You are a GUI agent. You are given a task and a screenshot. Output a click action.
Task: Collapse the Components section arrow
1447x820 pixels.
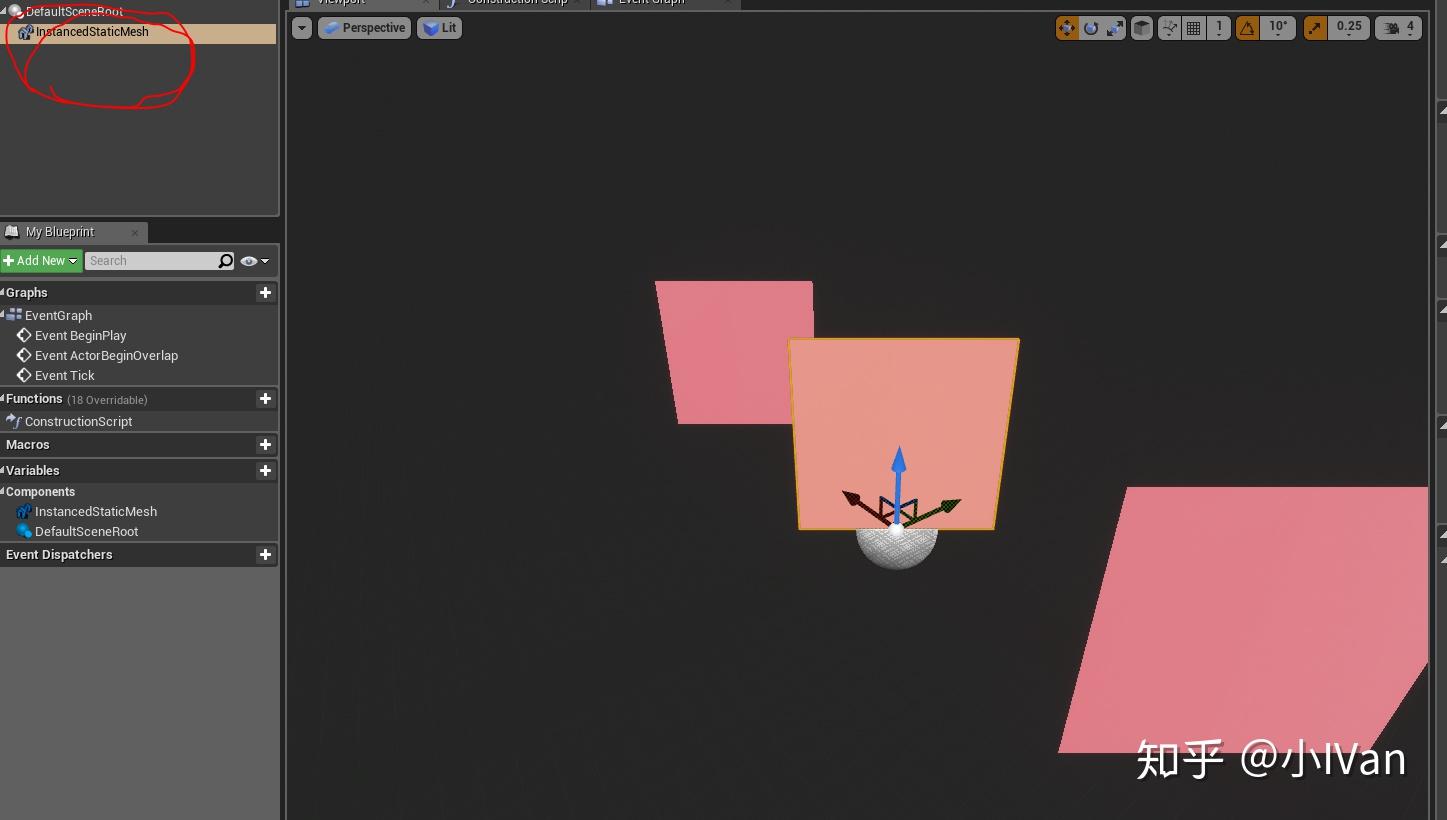[3, 491]
